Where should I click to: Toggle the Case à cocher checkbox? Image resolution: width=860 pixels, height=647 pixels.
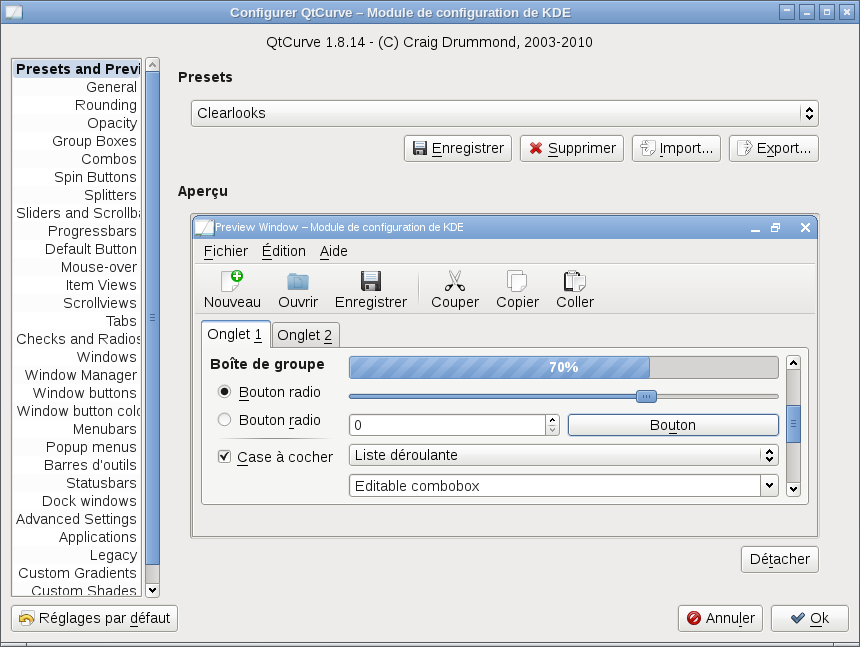click(224, 456)
